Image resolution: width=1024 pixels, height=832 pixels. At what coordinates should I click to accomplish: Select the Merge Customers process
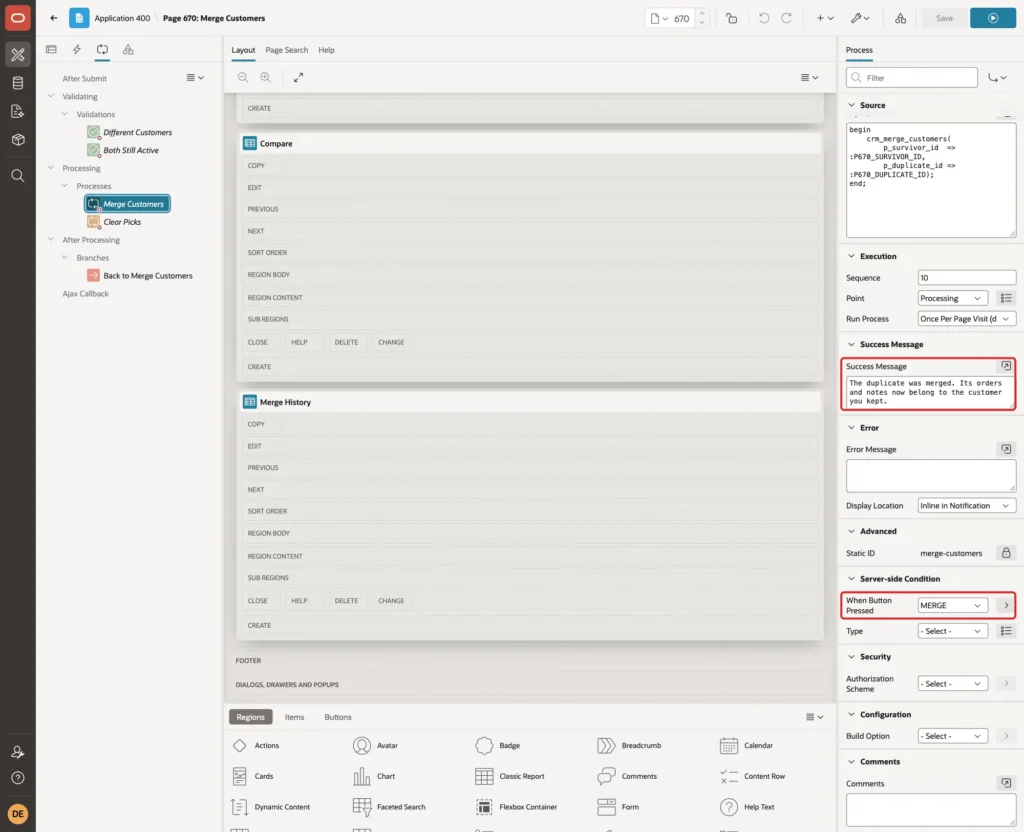[127, 204]
